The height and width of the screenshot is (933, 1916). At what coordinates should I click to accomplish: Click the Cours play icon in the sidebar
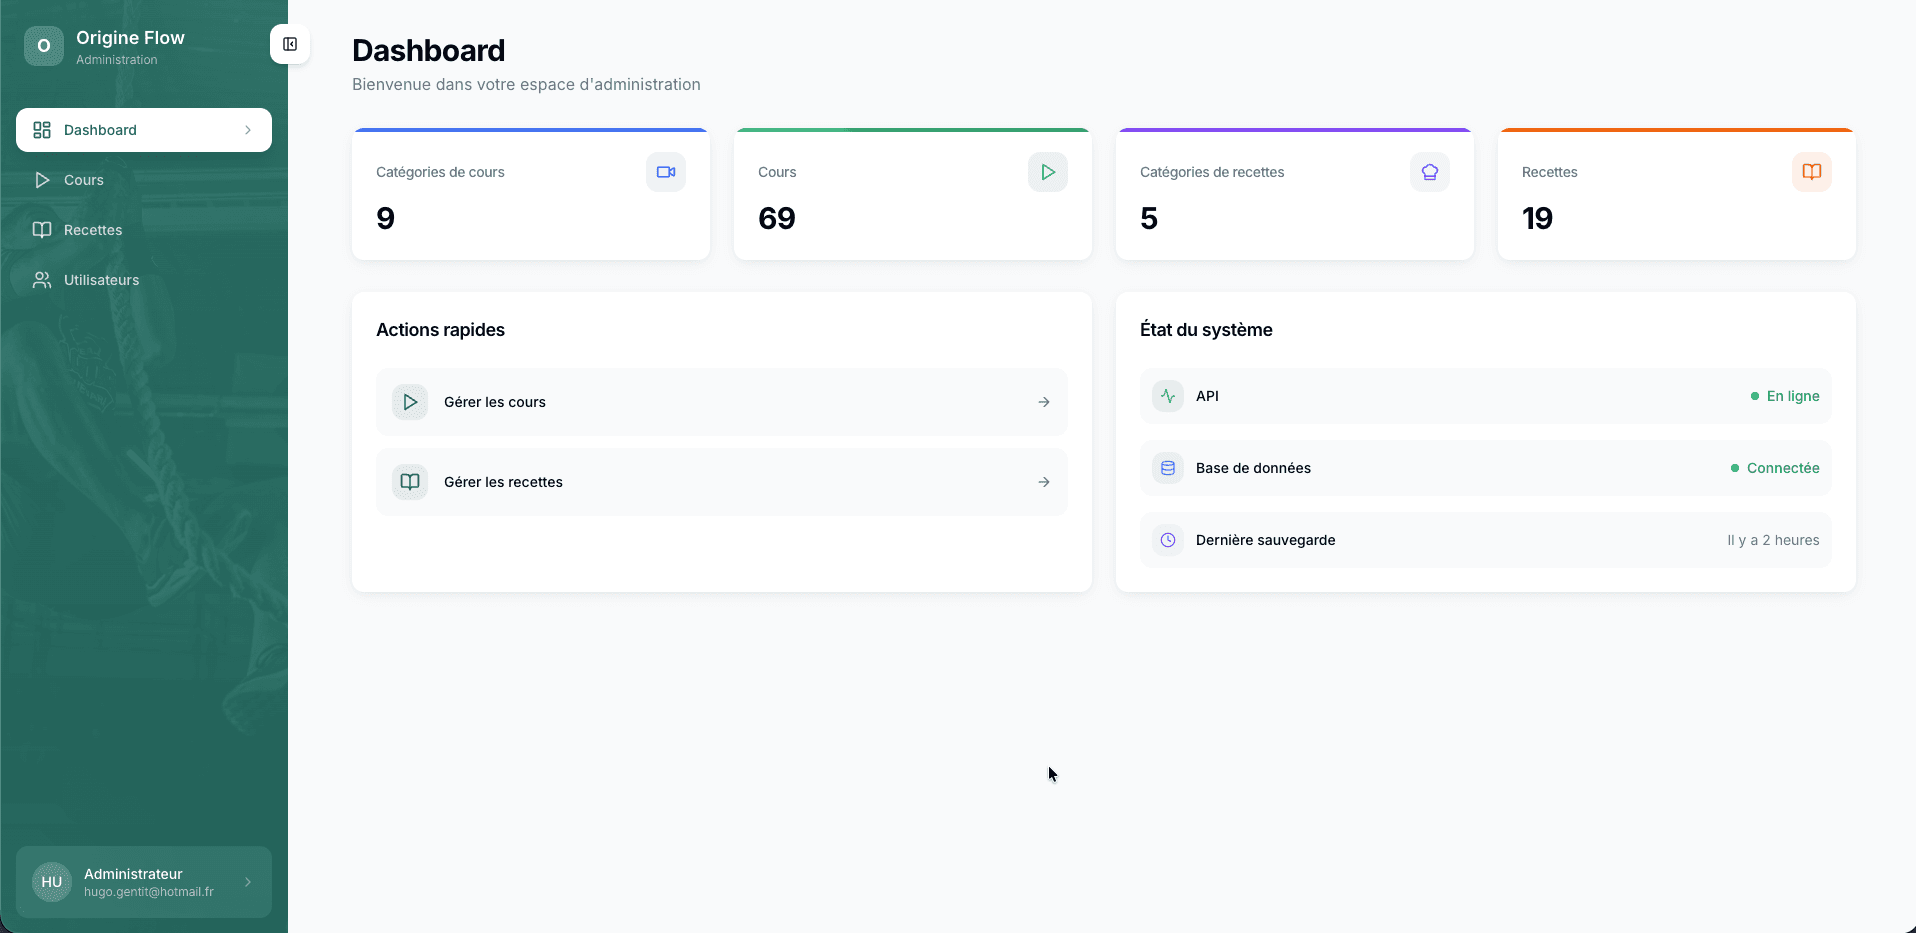(x=41, y=179)
